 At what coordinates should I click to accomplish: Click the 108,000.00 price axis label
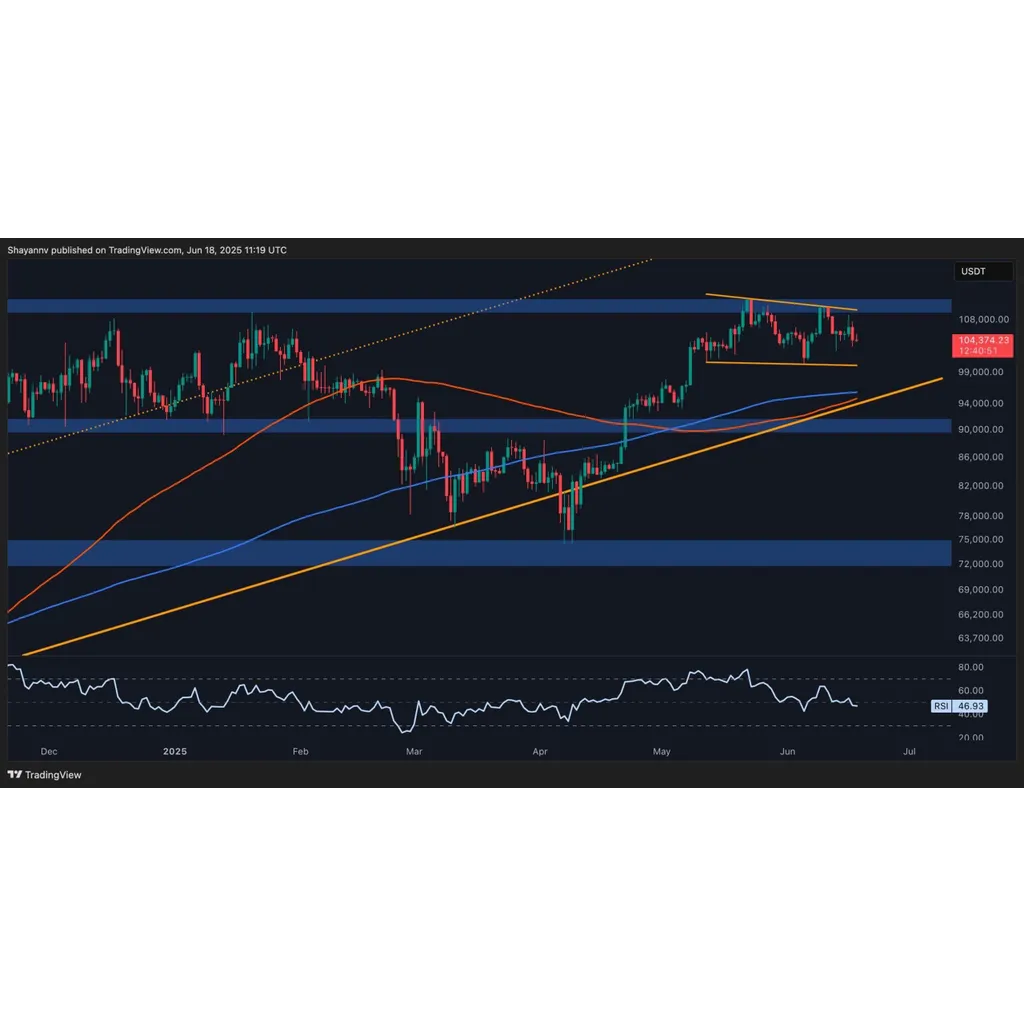pyautogui.click(x=984, y=319)
